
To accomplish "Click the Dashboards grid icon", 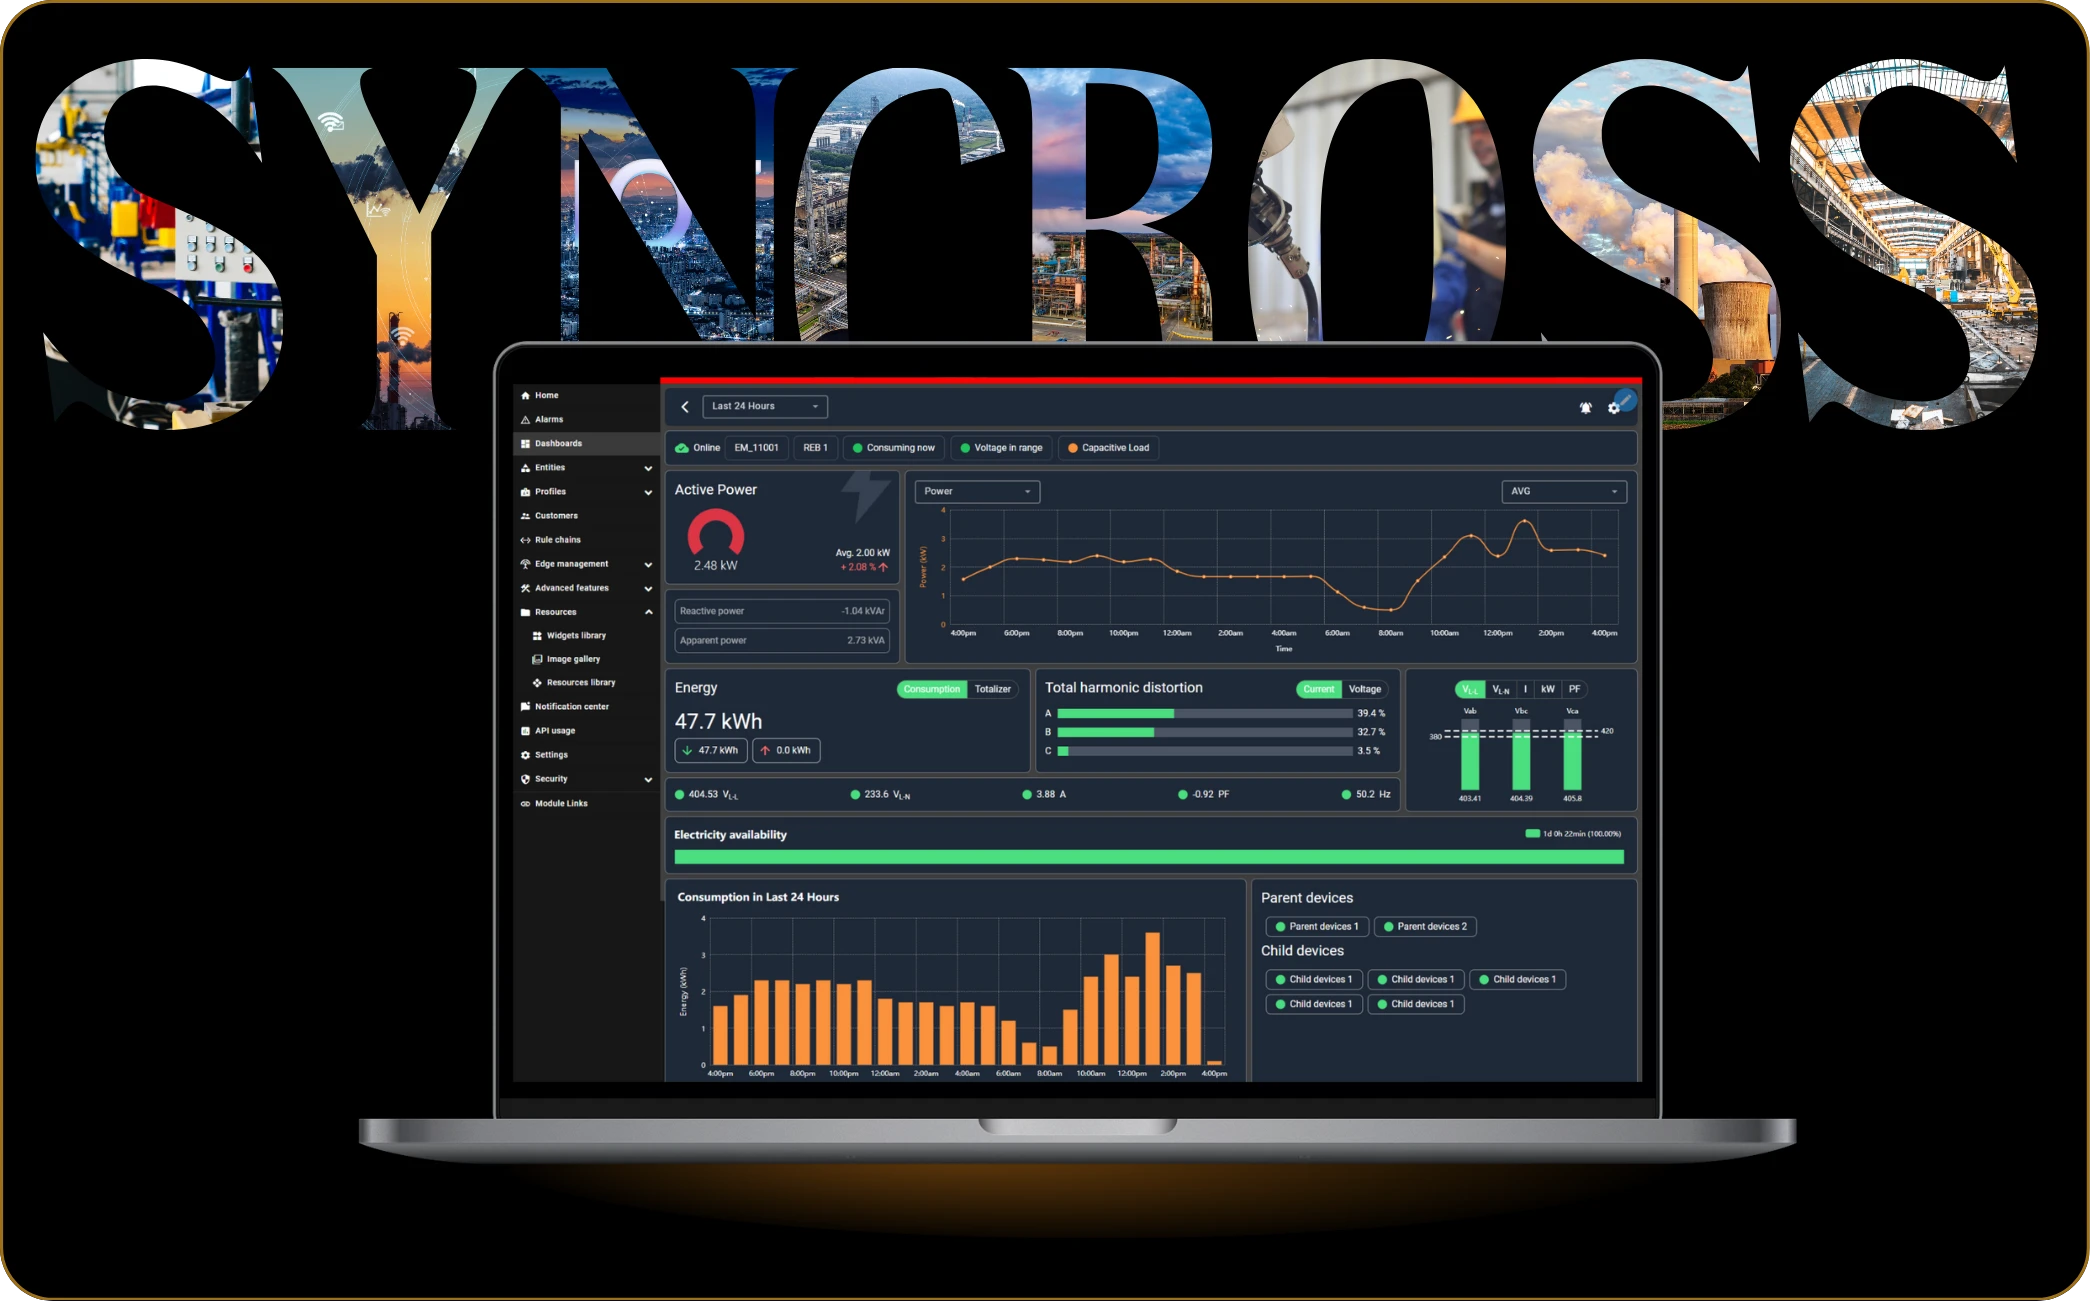I will point(525,444).
